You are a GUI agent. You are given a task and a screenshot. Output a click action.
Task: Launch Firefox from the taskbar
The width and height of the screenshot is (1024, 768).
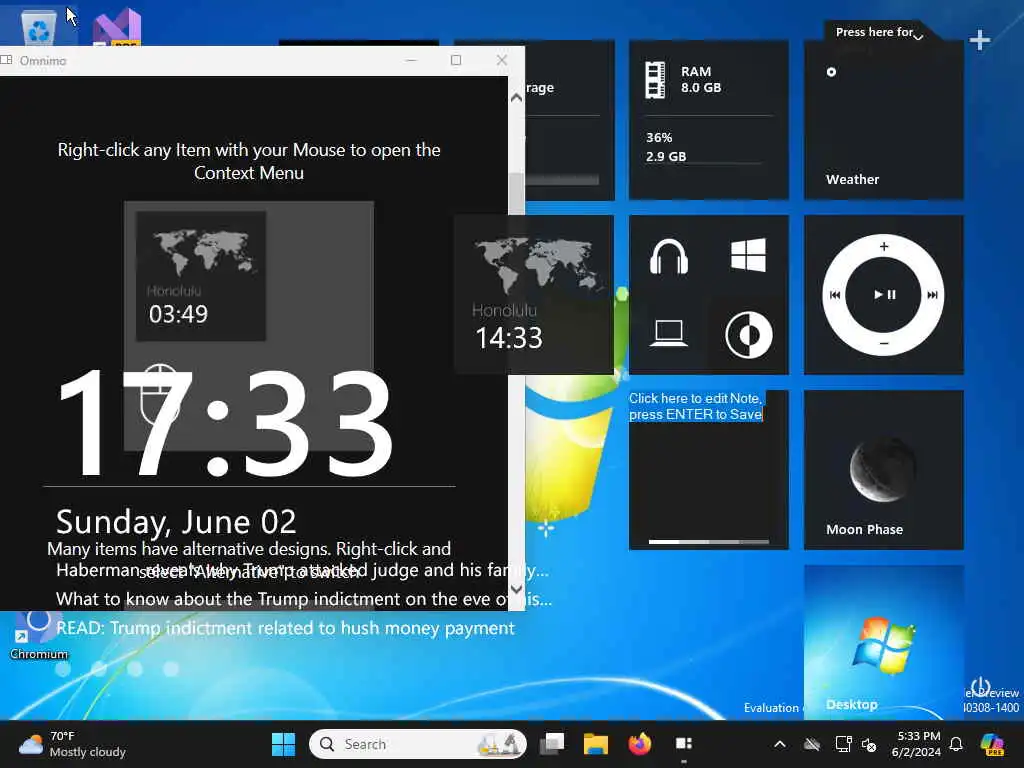pyautogui.click(x=639, y=744)
